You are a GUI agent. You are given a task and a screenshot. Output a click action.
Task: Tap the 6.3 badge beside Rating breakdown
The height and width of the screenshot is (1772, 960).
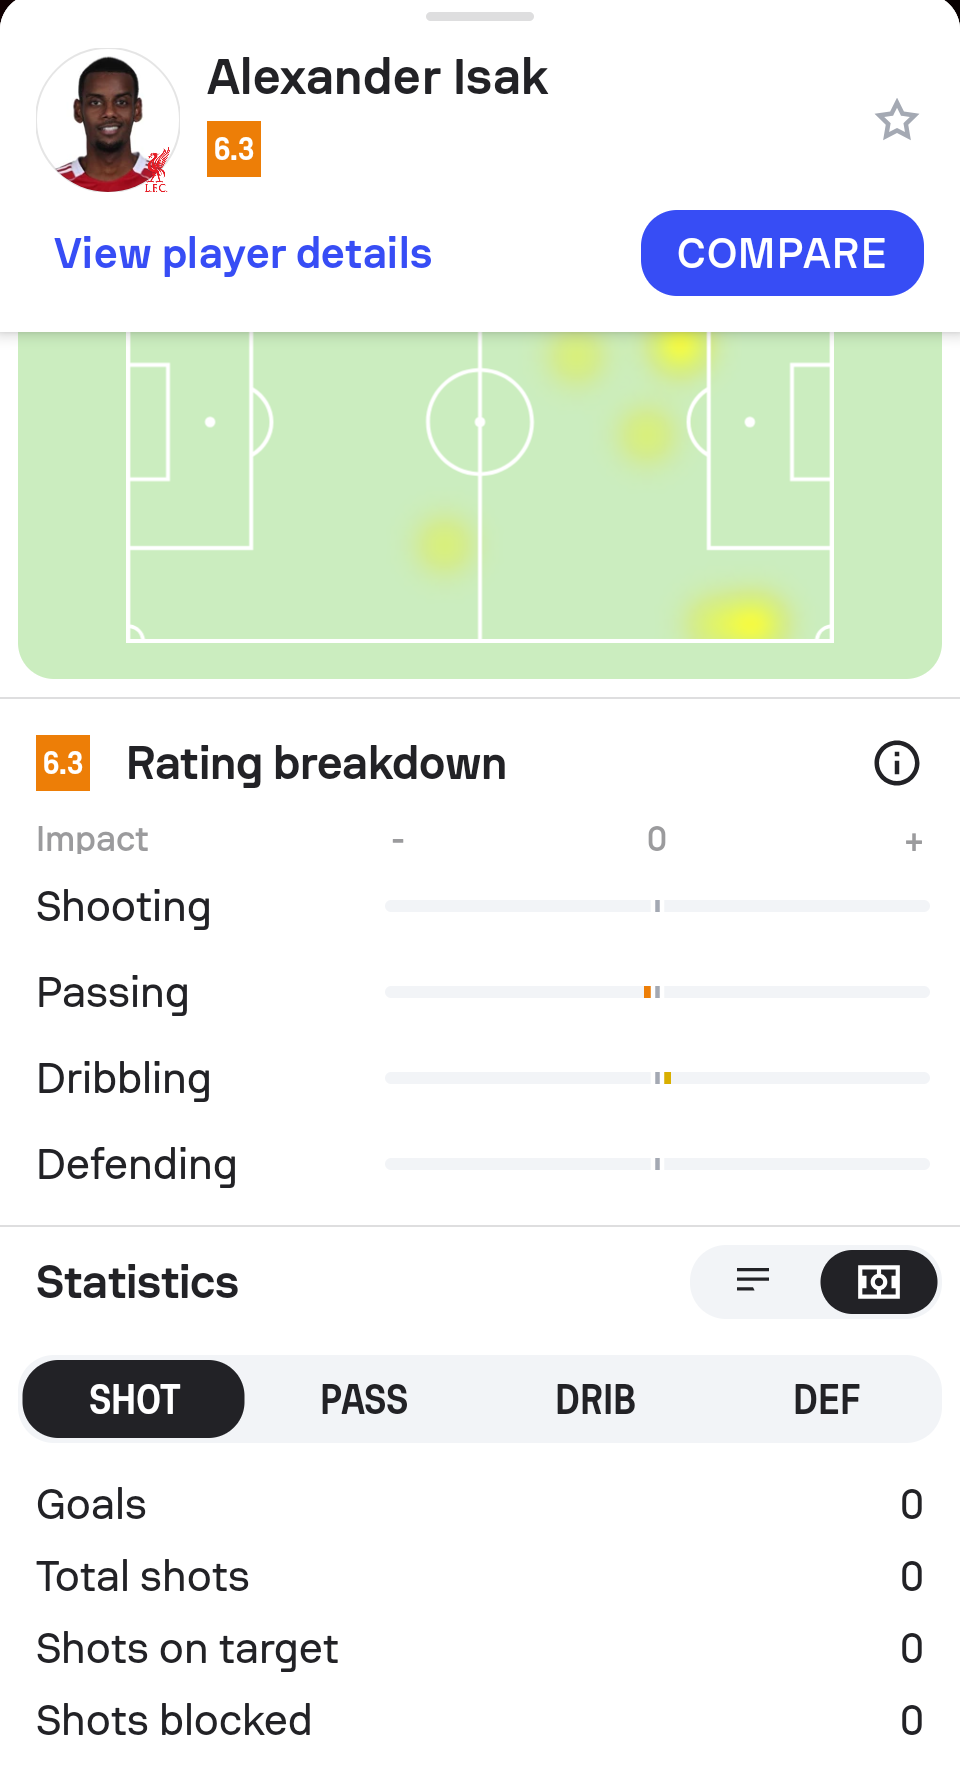63,764
